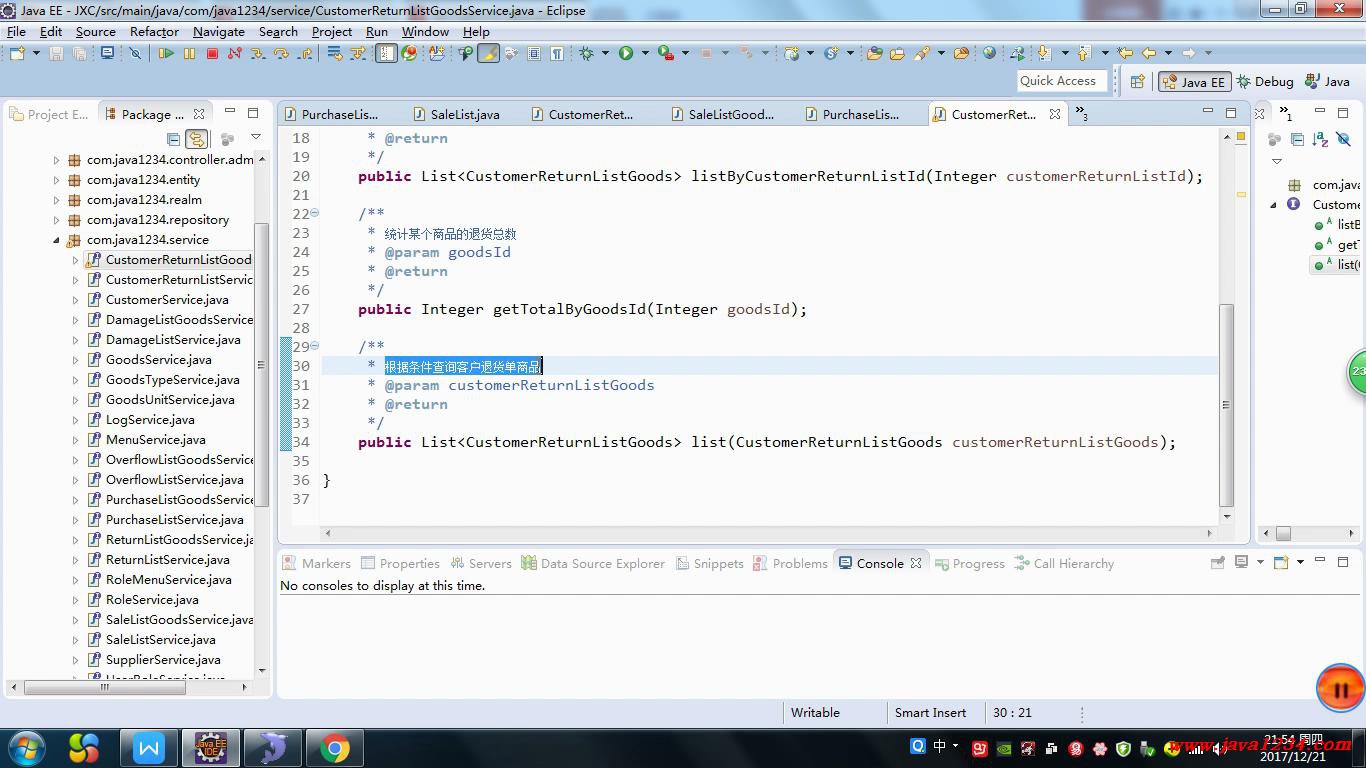Open the Source menu

[x=95, y=31]
